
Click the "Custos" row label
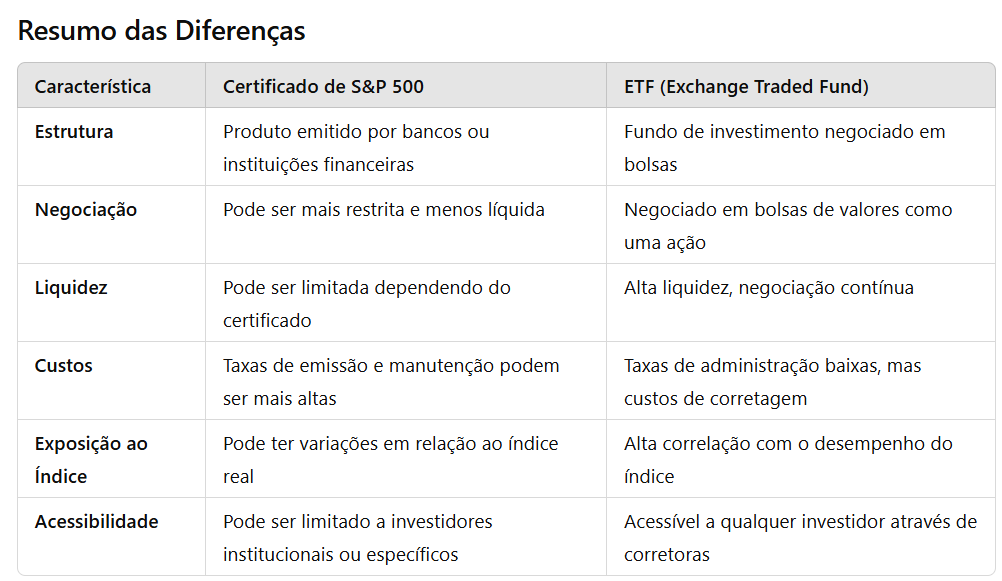(x=63, y=366)
